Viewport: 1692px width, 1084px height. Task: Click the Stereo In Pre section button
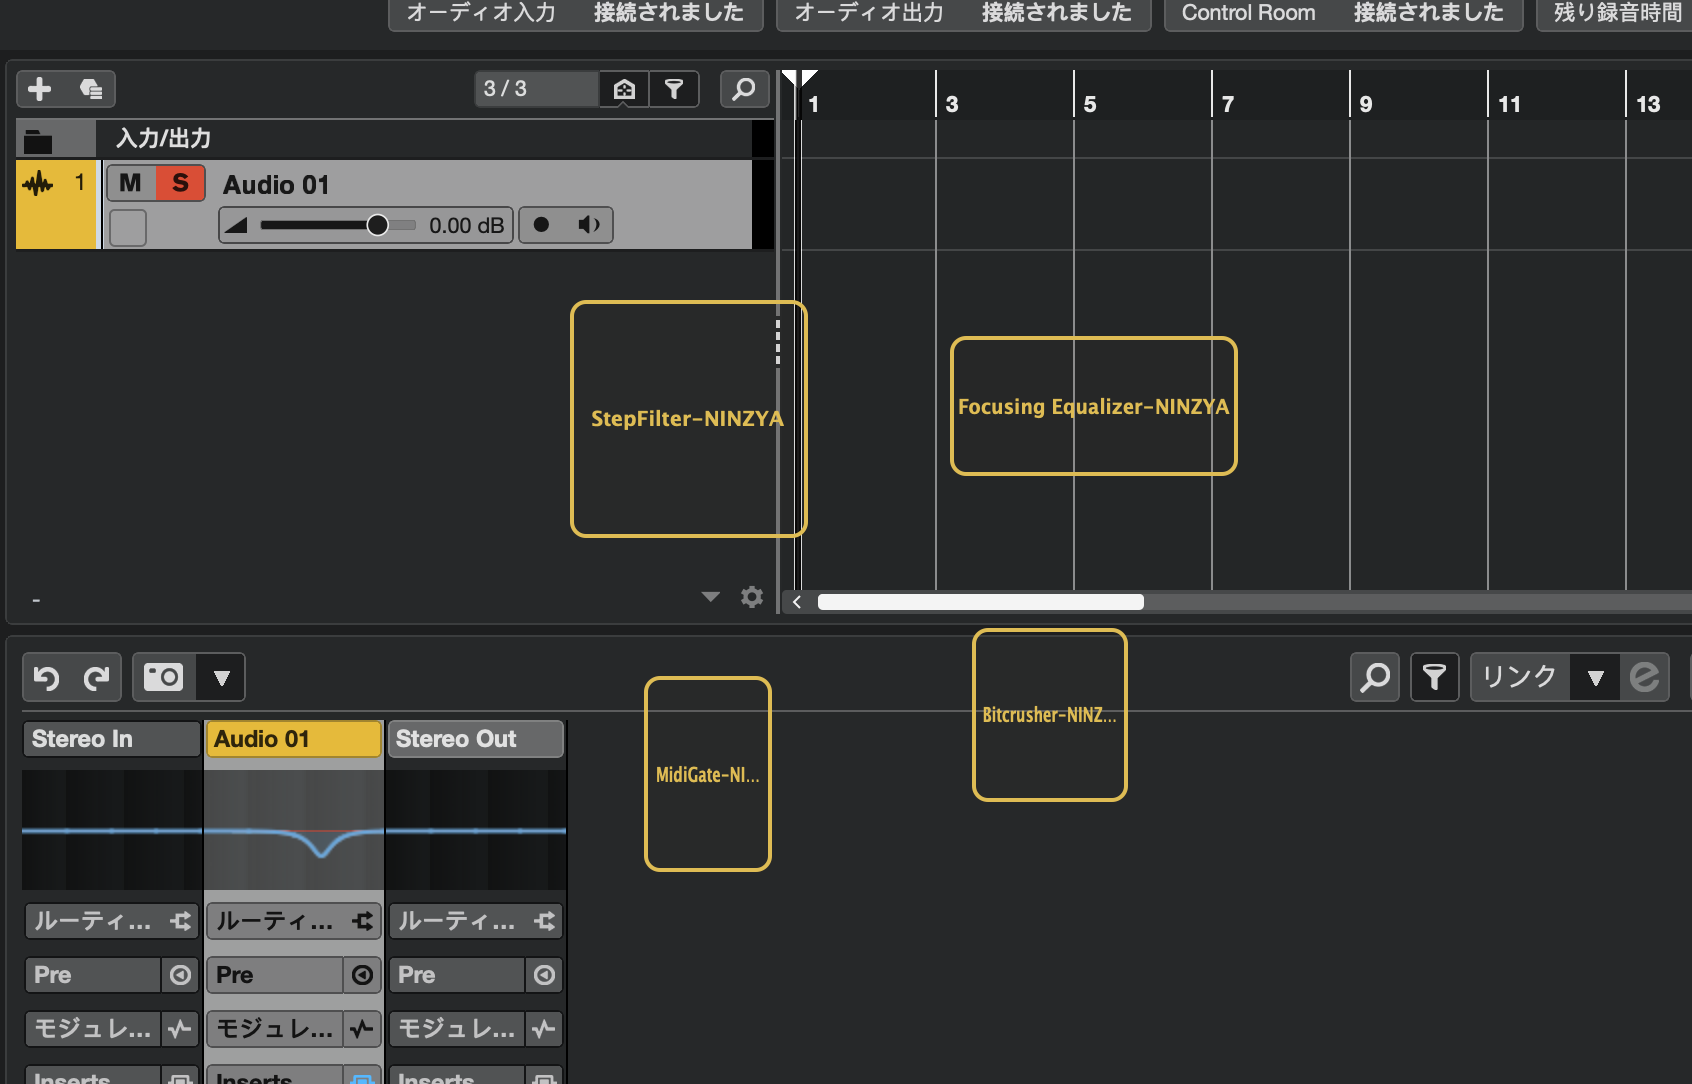tap(92, 975)
